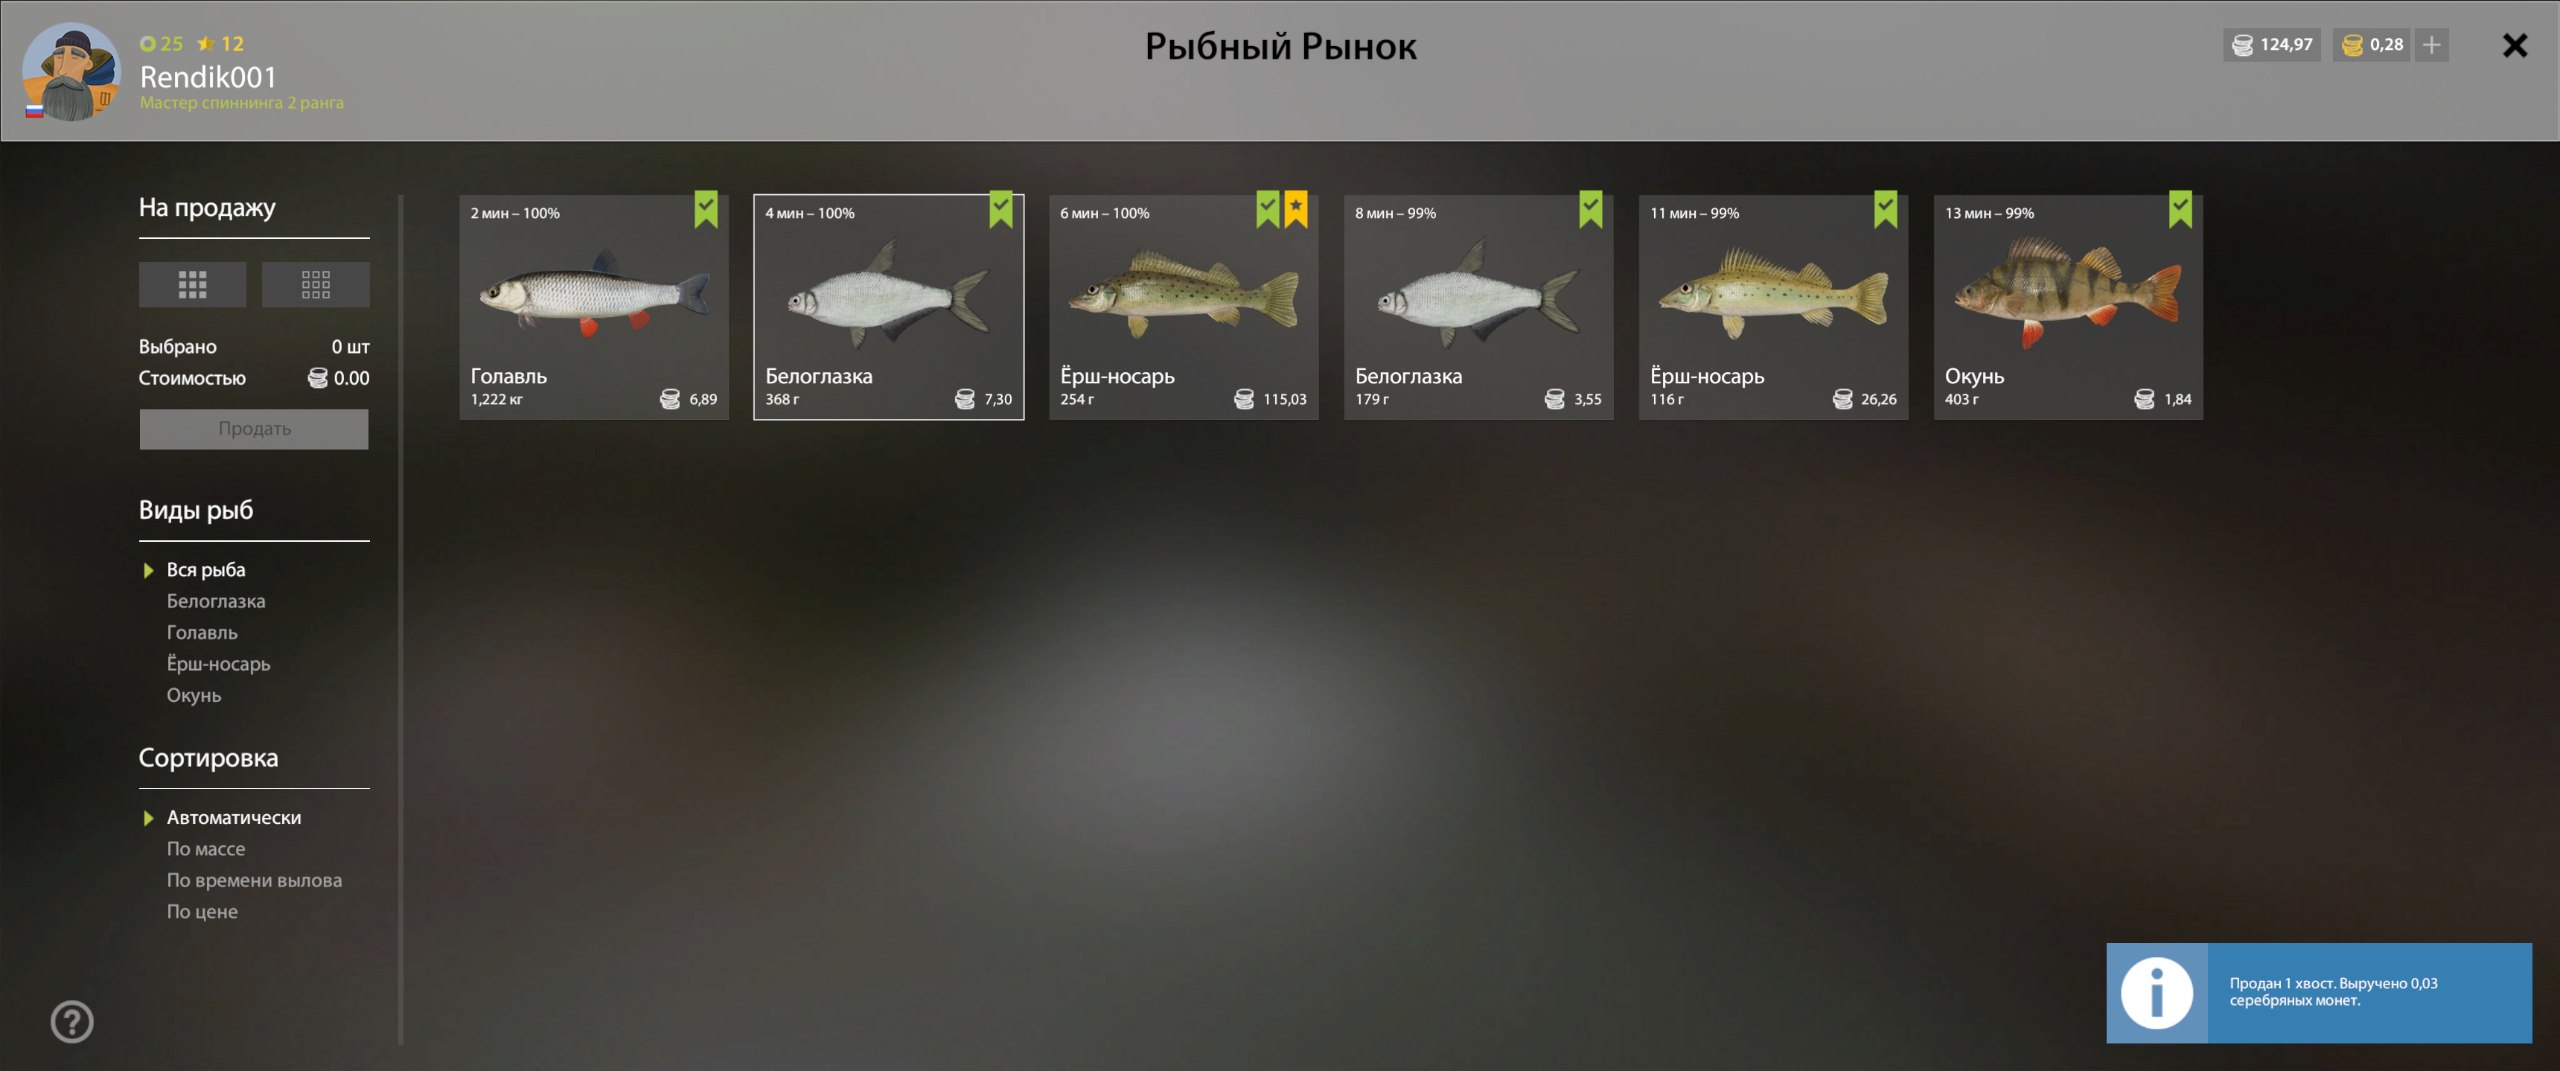Deselect all fish with outlined grid icon
Viewport: 2560px width, 1071px height.
point(315,285)
